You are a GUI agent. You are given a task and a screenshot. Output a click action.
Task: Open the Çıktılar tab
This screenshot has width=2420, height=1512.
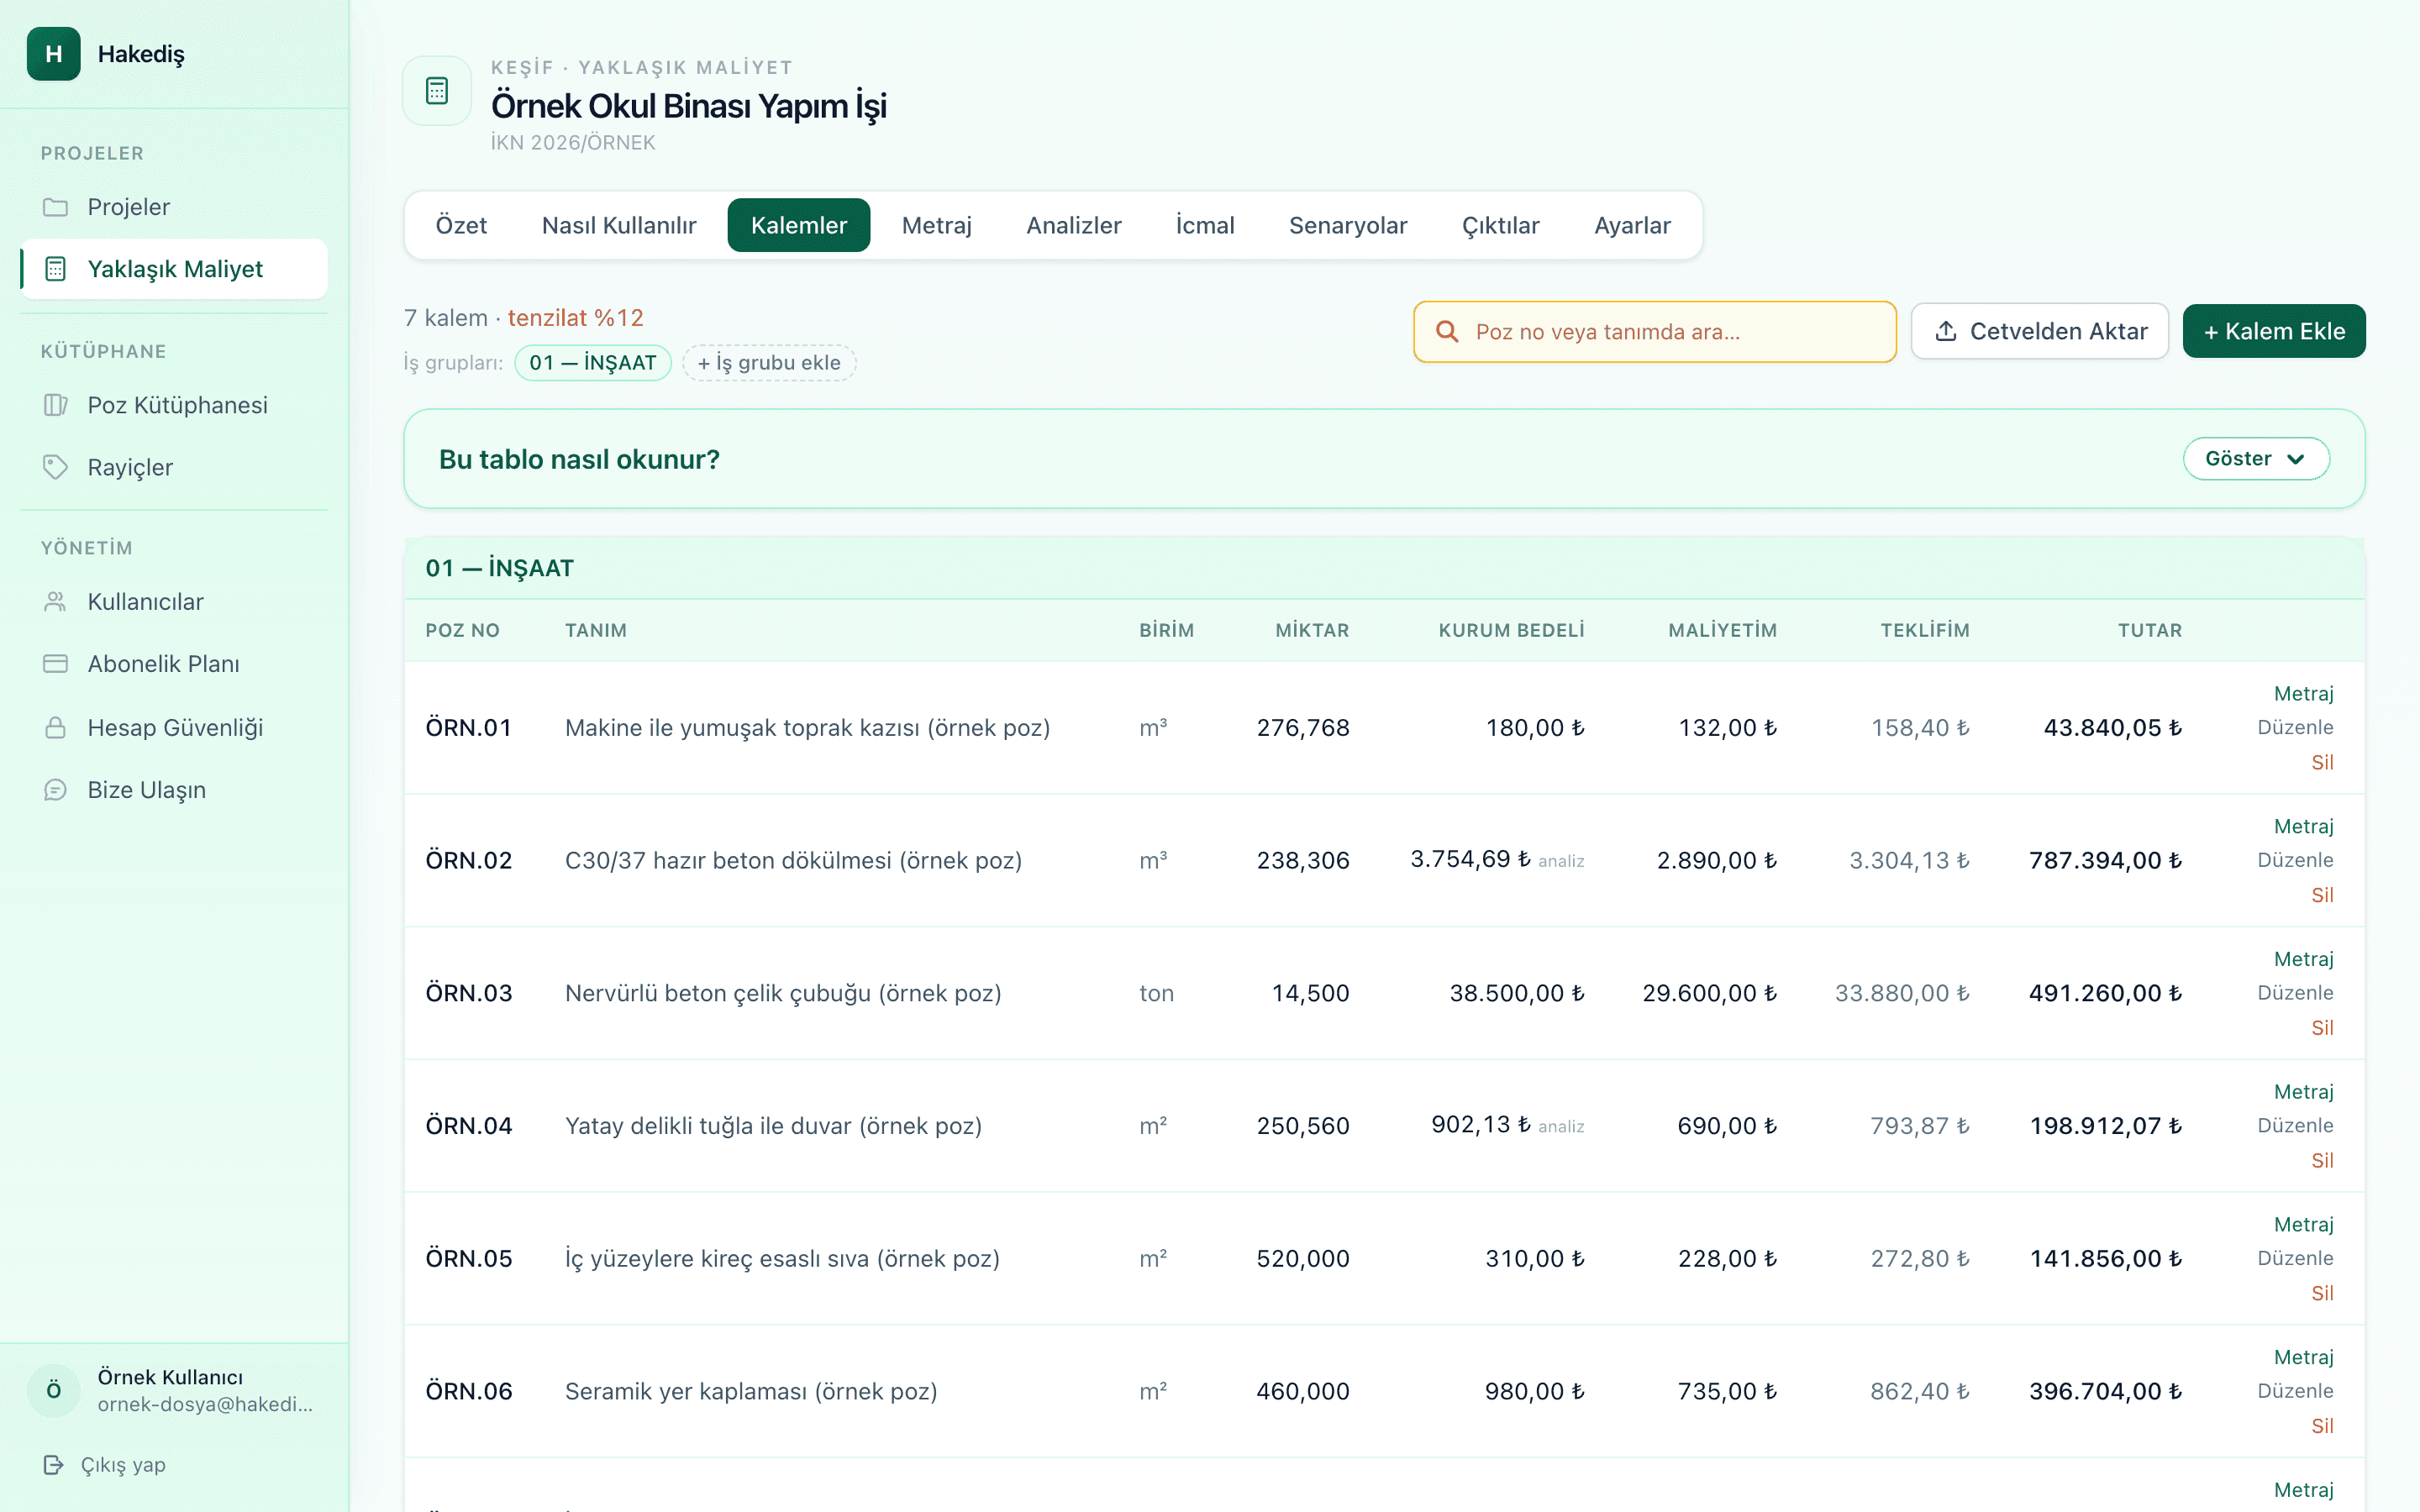pyautogui.click(x=1500, y=225)
